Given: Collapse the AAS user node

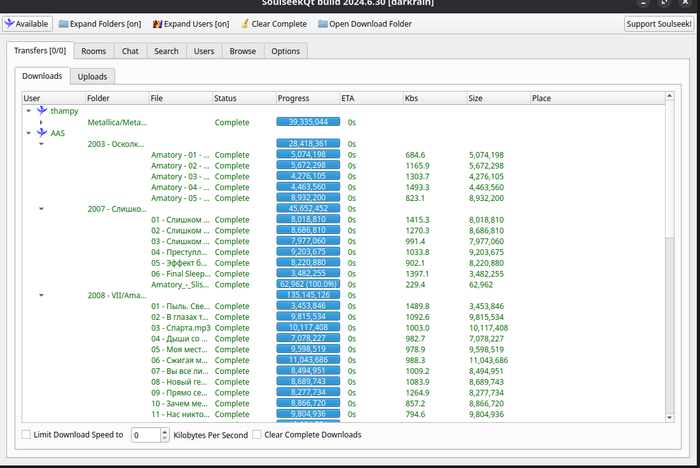Looking at the screenshot, I should (29, 133).
